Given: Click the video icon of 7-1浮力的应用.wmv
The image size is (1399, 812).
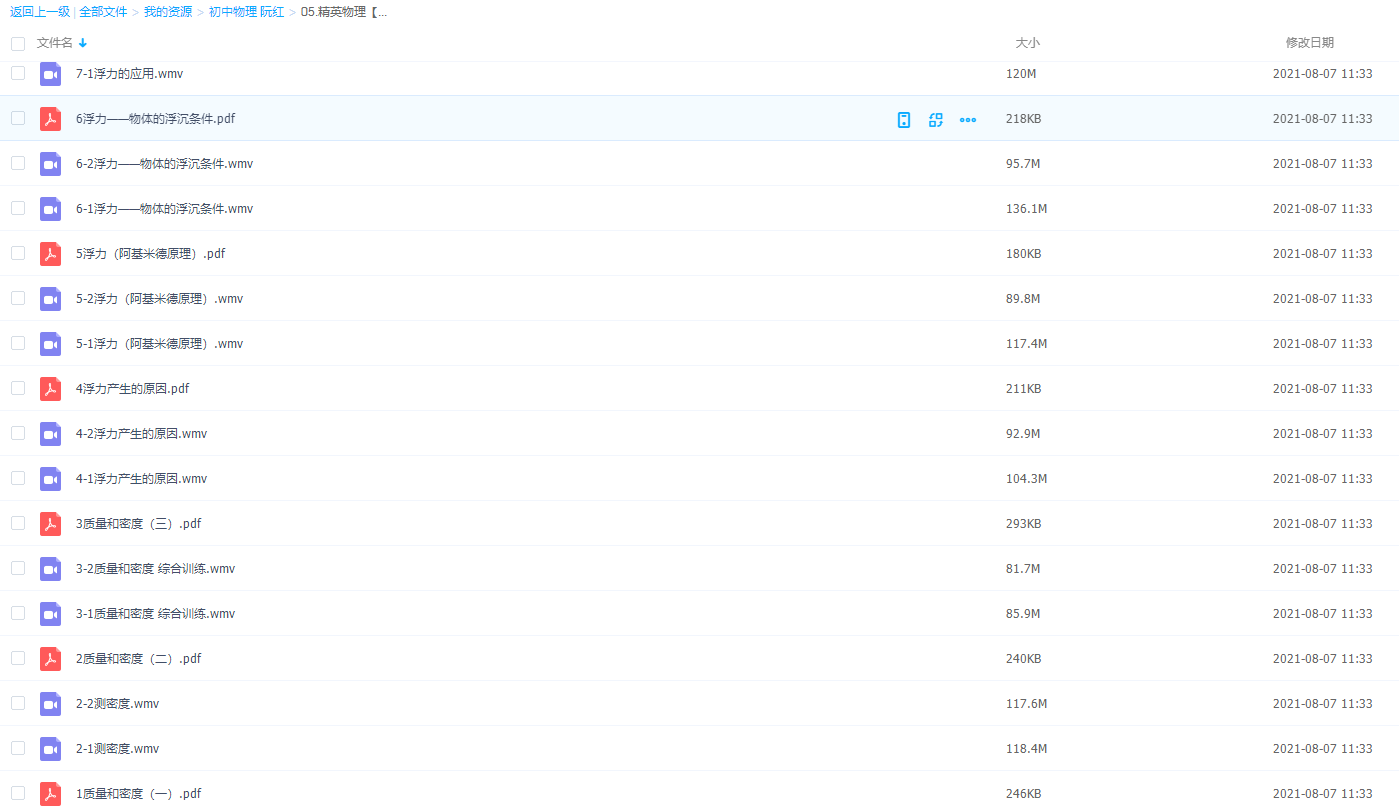Looking at the screenshot, I should 50,74.
